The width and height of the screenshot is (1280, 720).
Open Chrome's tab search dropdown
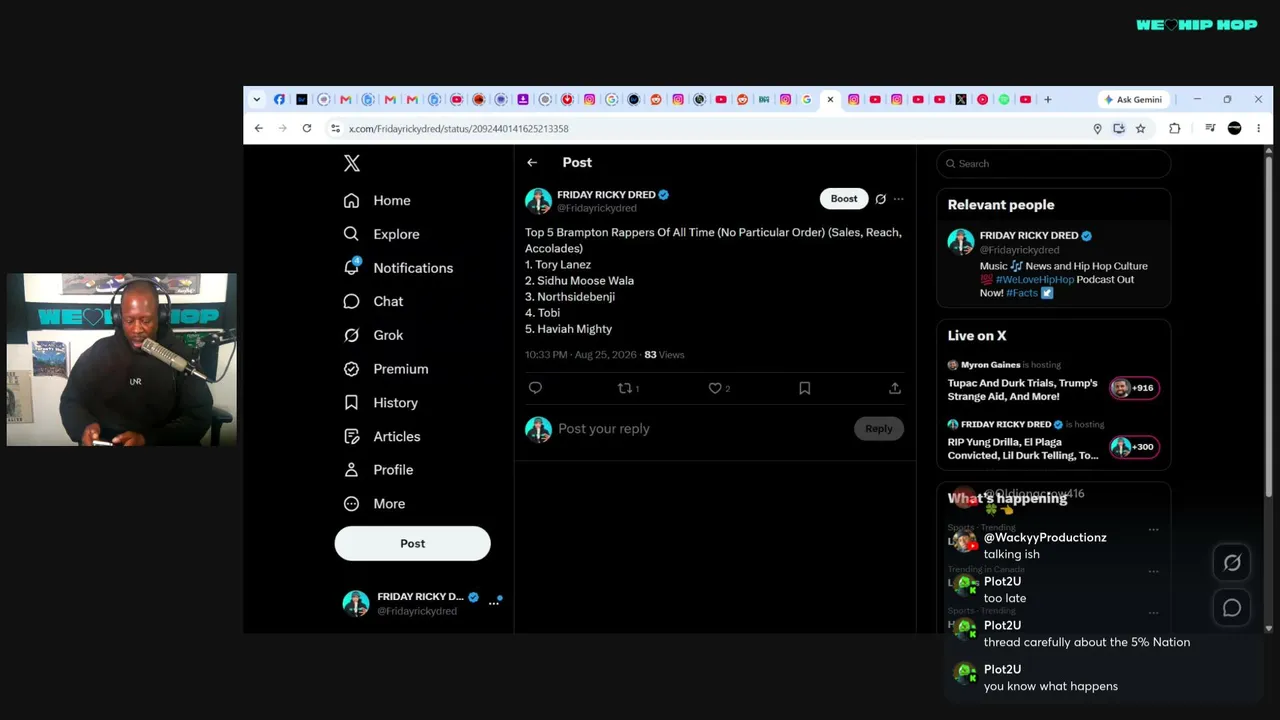[257, 100]
